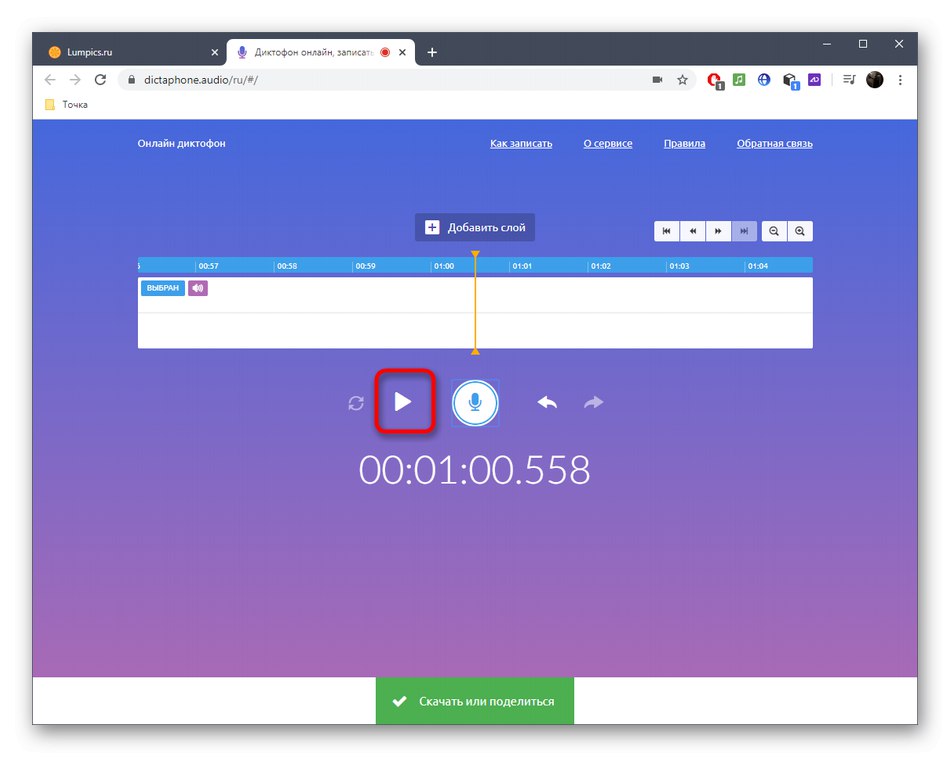Open the red extension with badge

pos(715,81)
